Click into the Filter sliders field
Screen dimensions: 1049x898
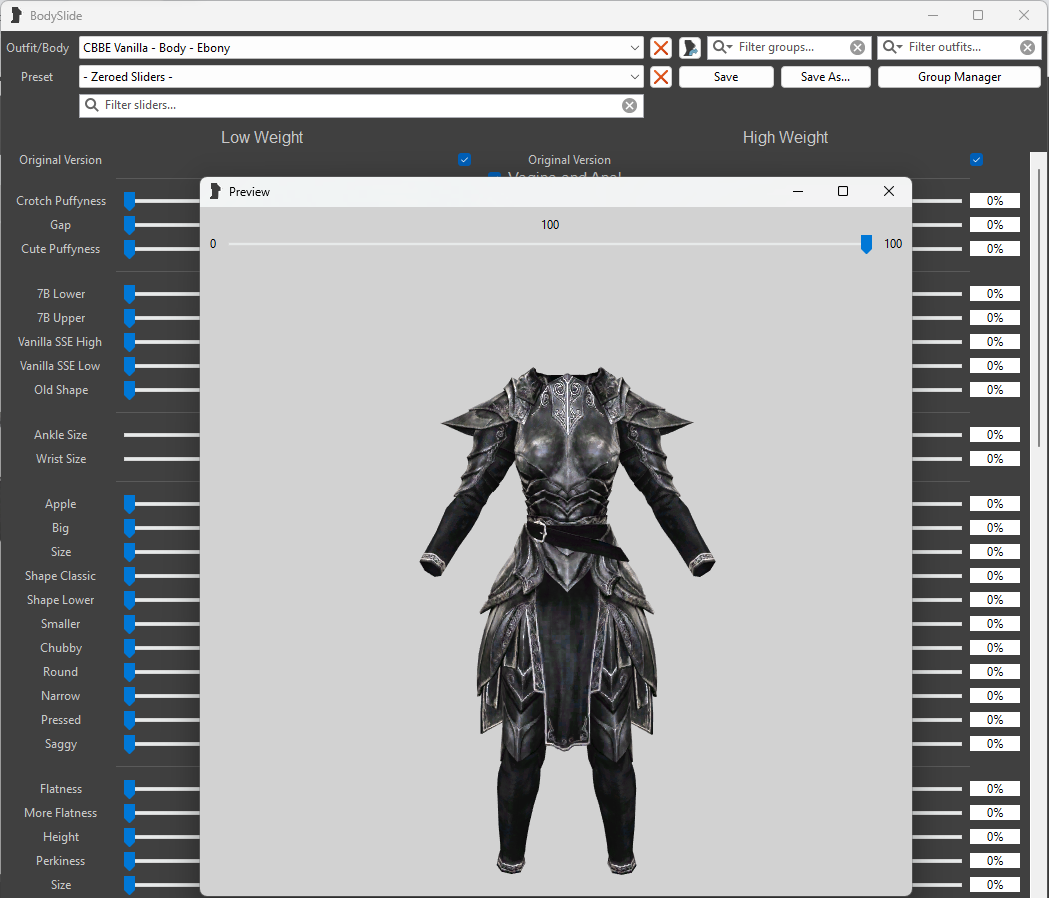click(361, 105)
